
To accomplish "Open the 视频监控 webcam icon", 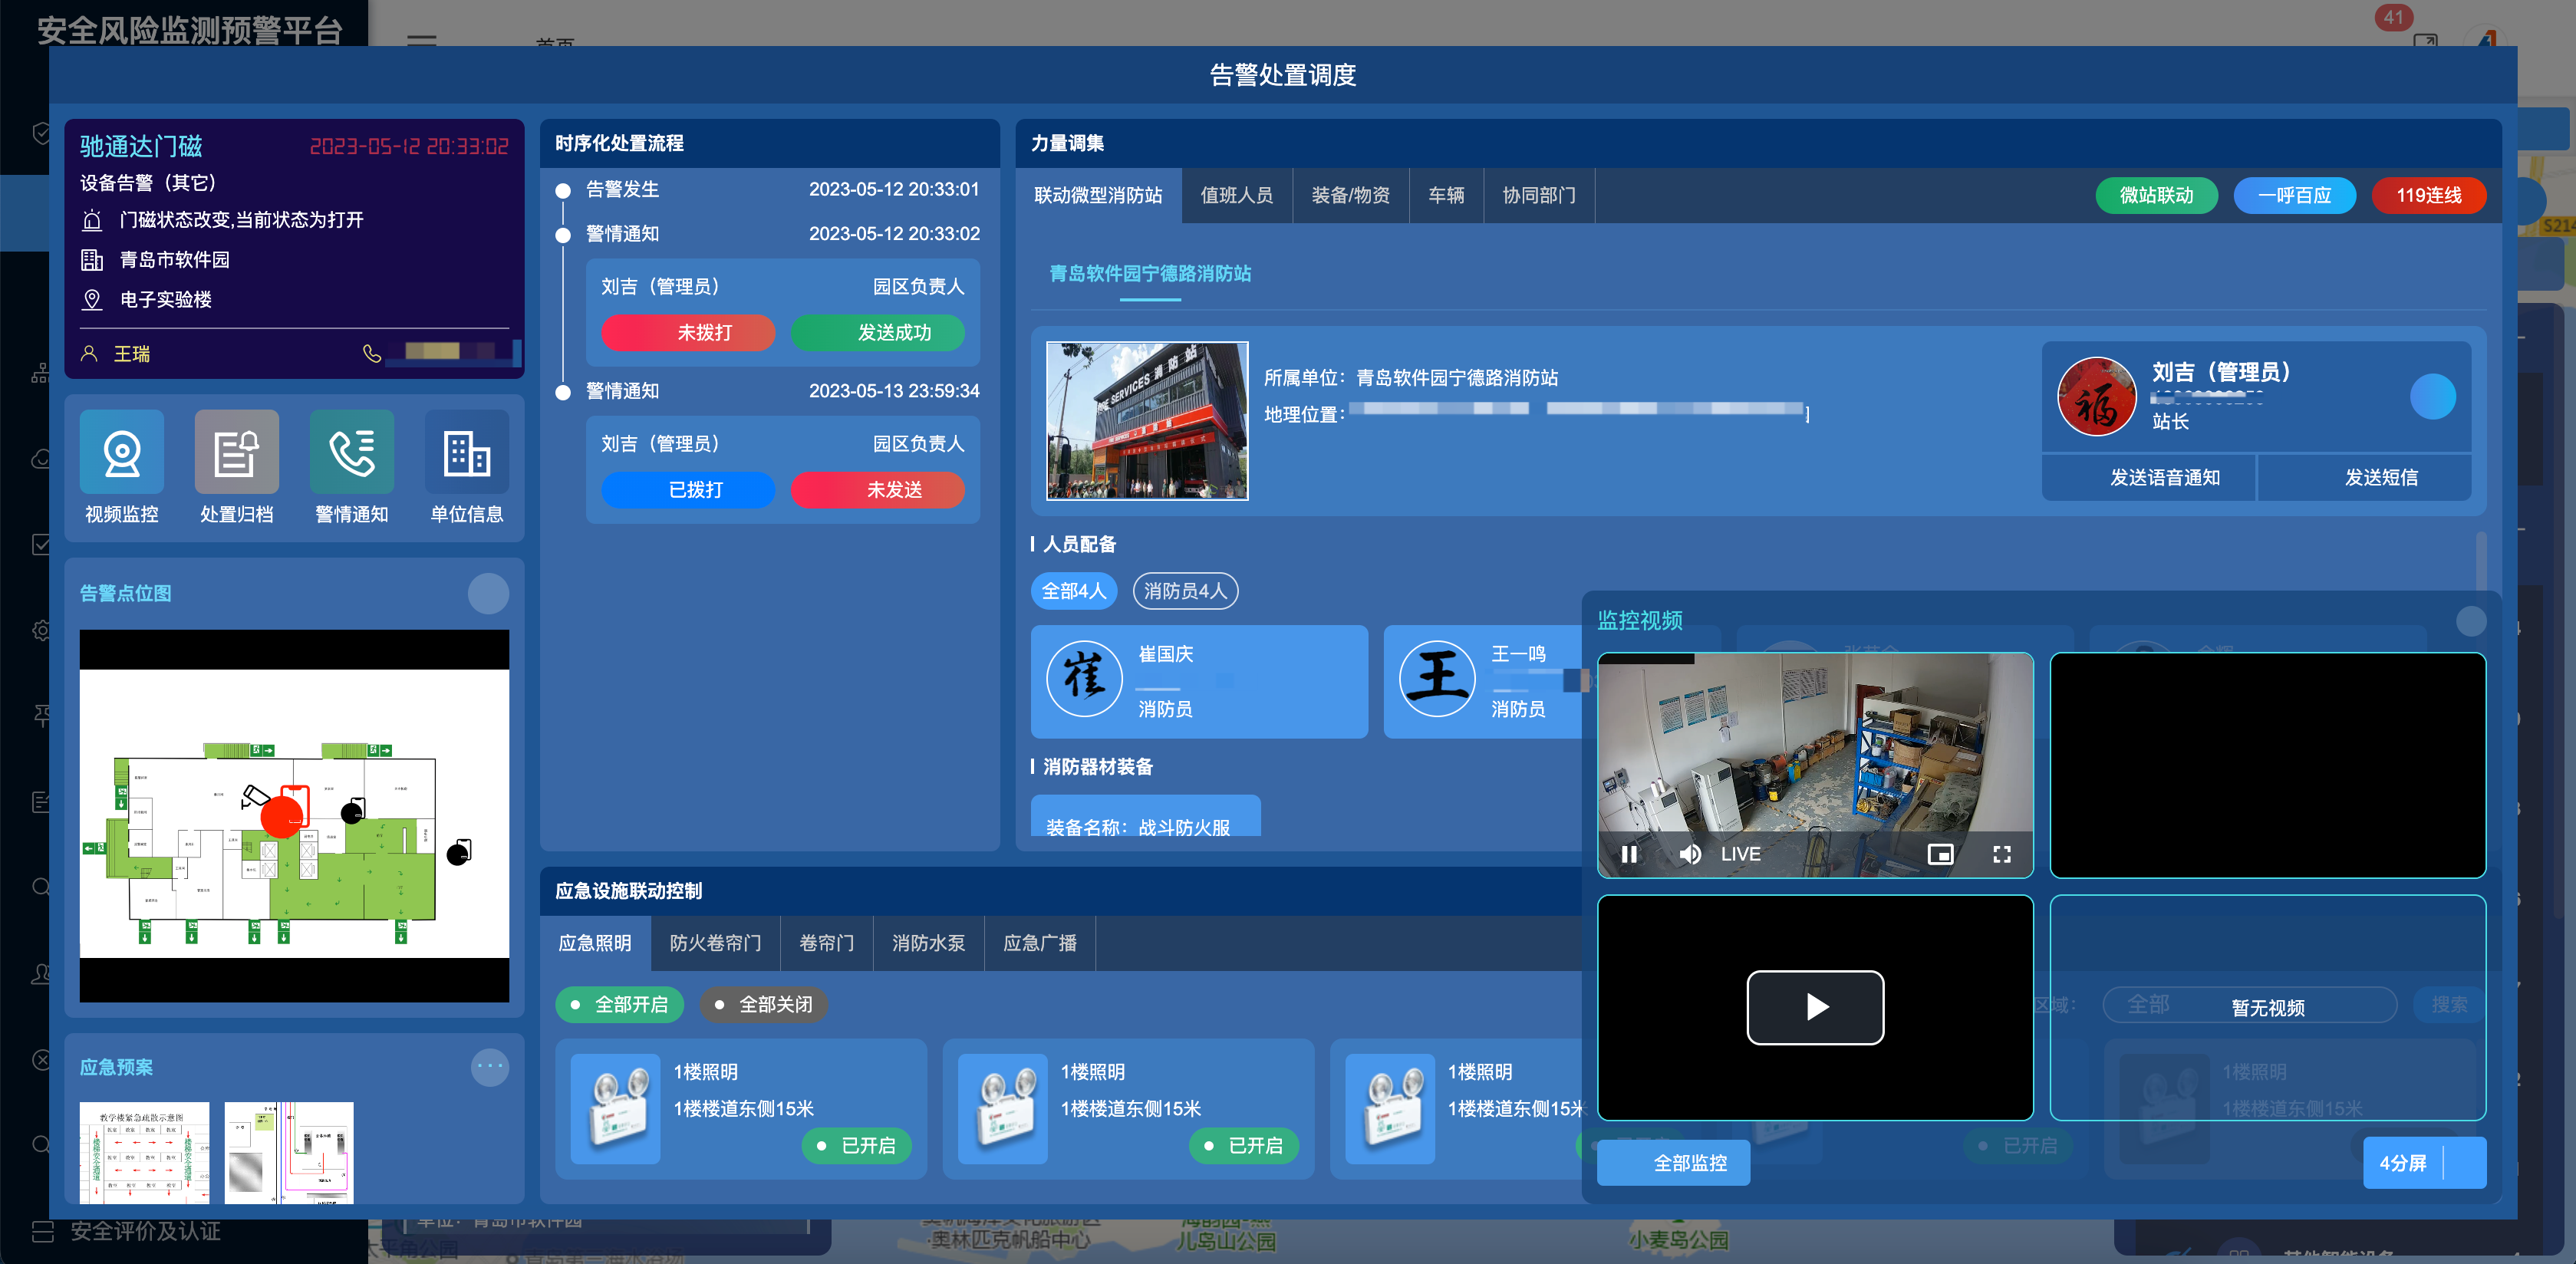I will click(122, 451).
